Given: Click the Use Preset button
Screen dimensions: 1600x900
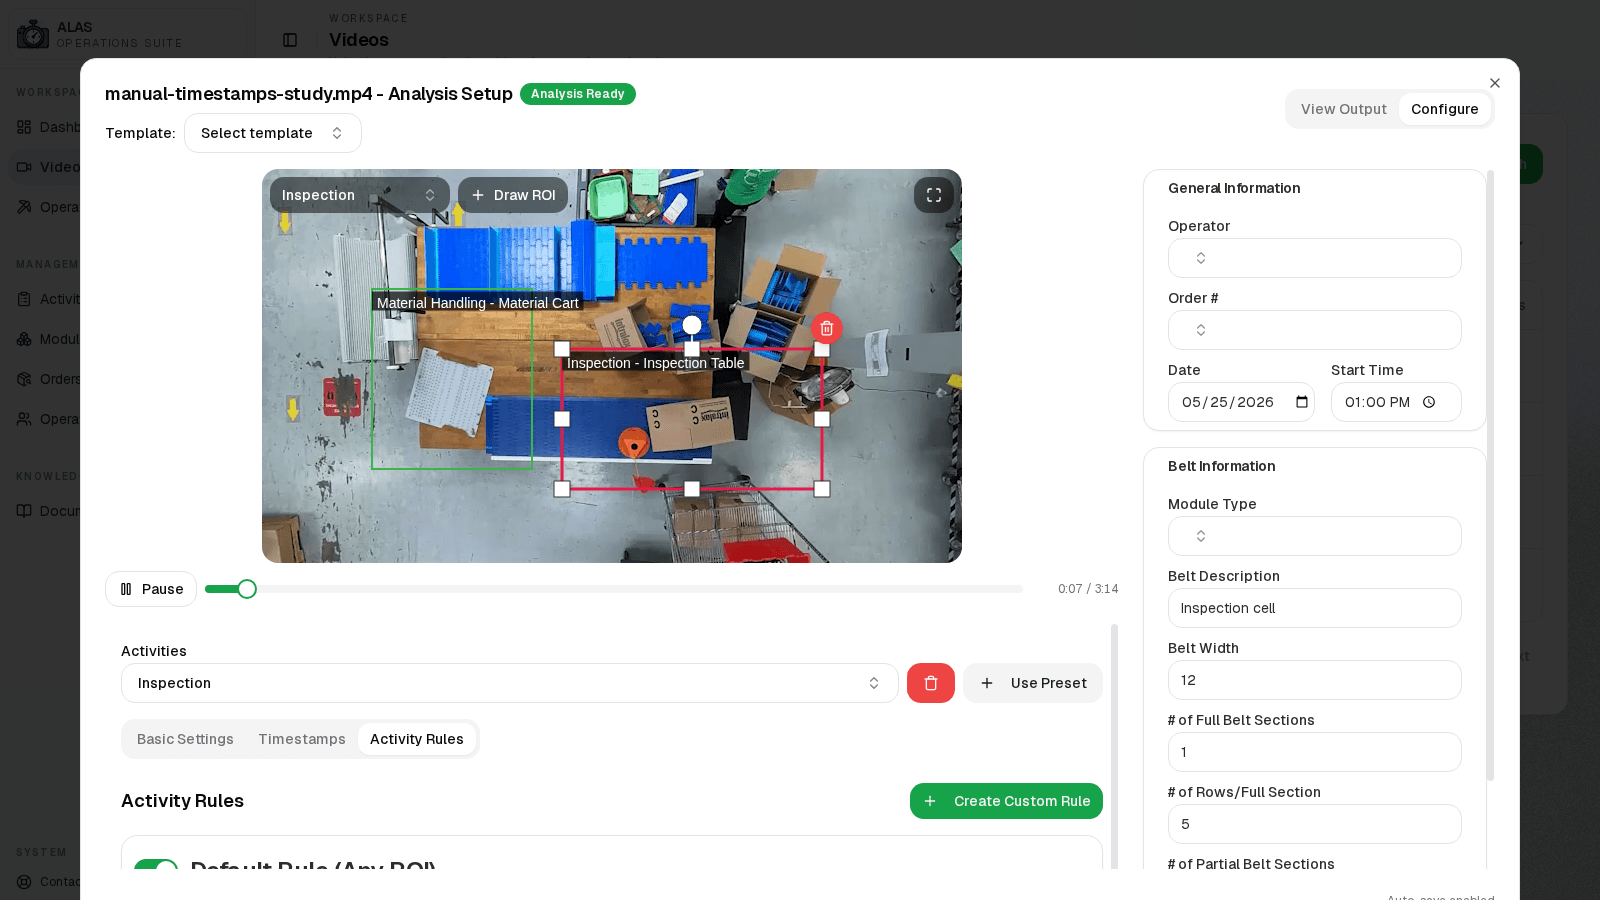Looking at the screenshot, I should (x=1033, y=683).
